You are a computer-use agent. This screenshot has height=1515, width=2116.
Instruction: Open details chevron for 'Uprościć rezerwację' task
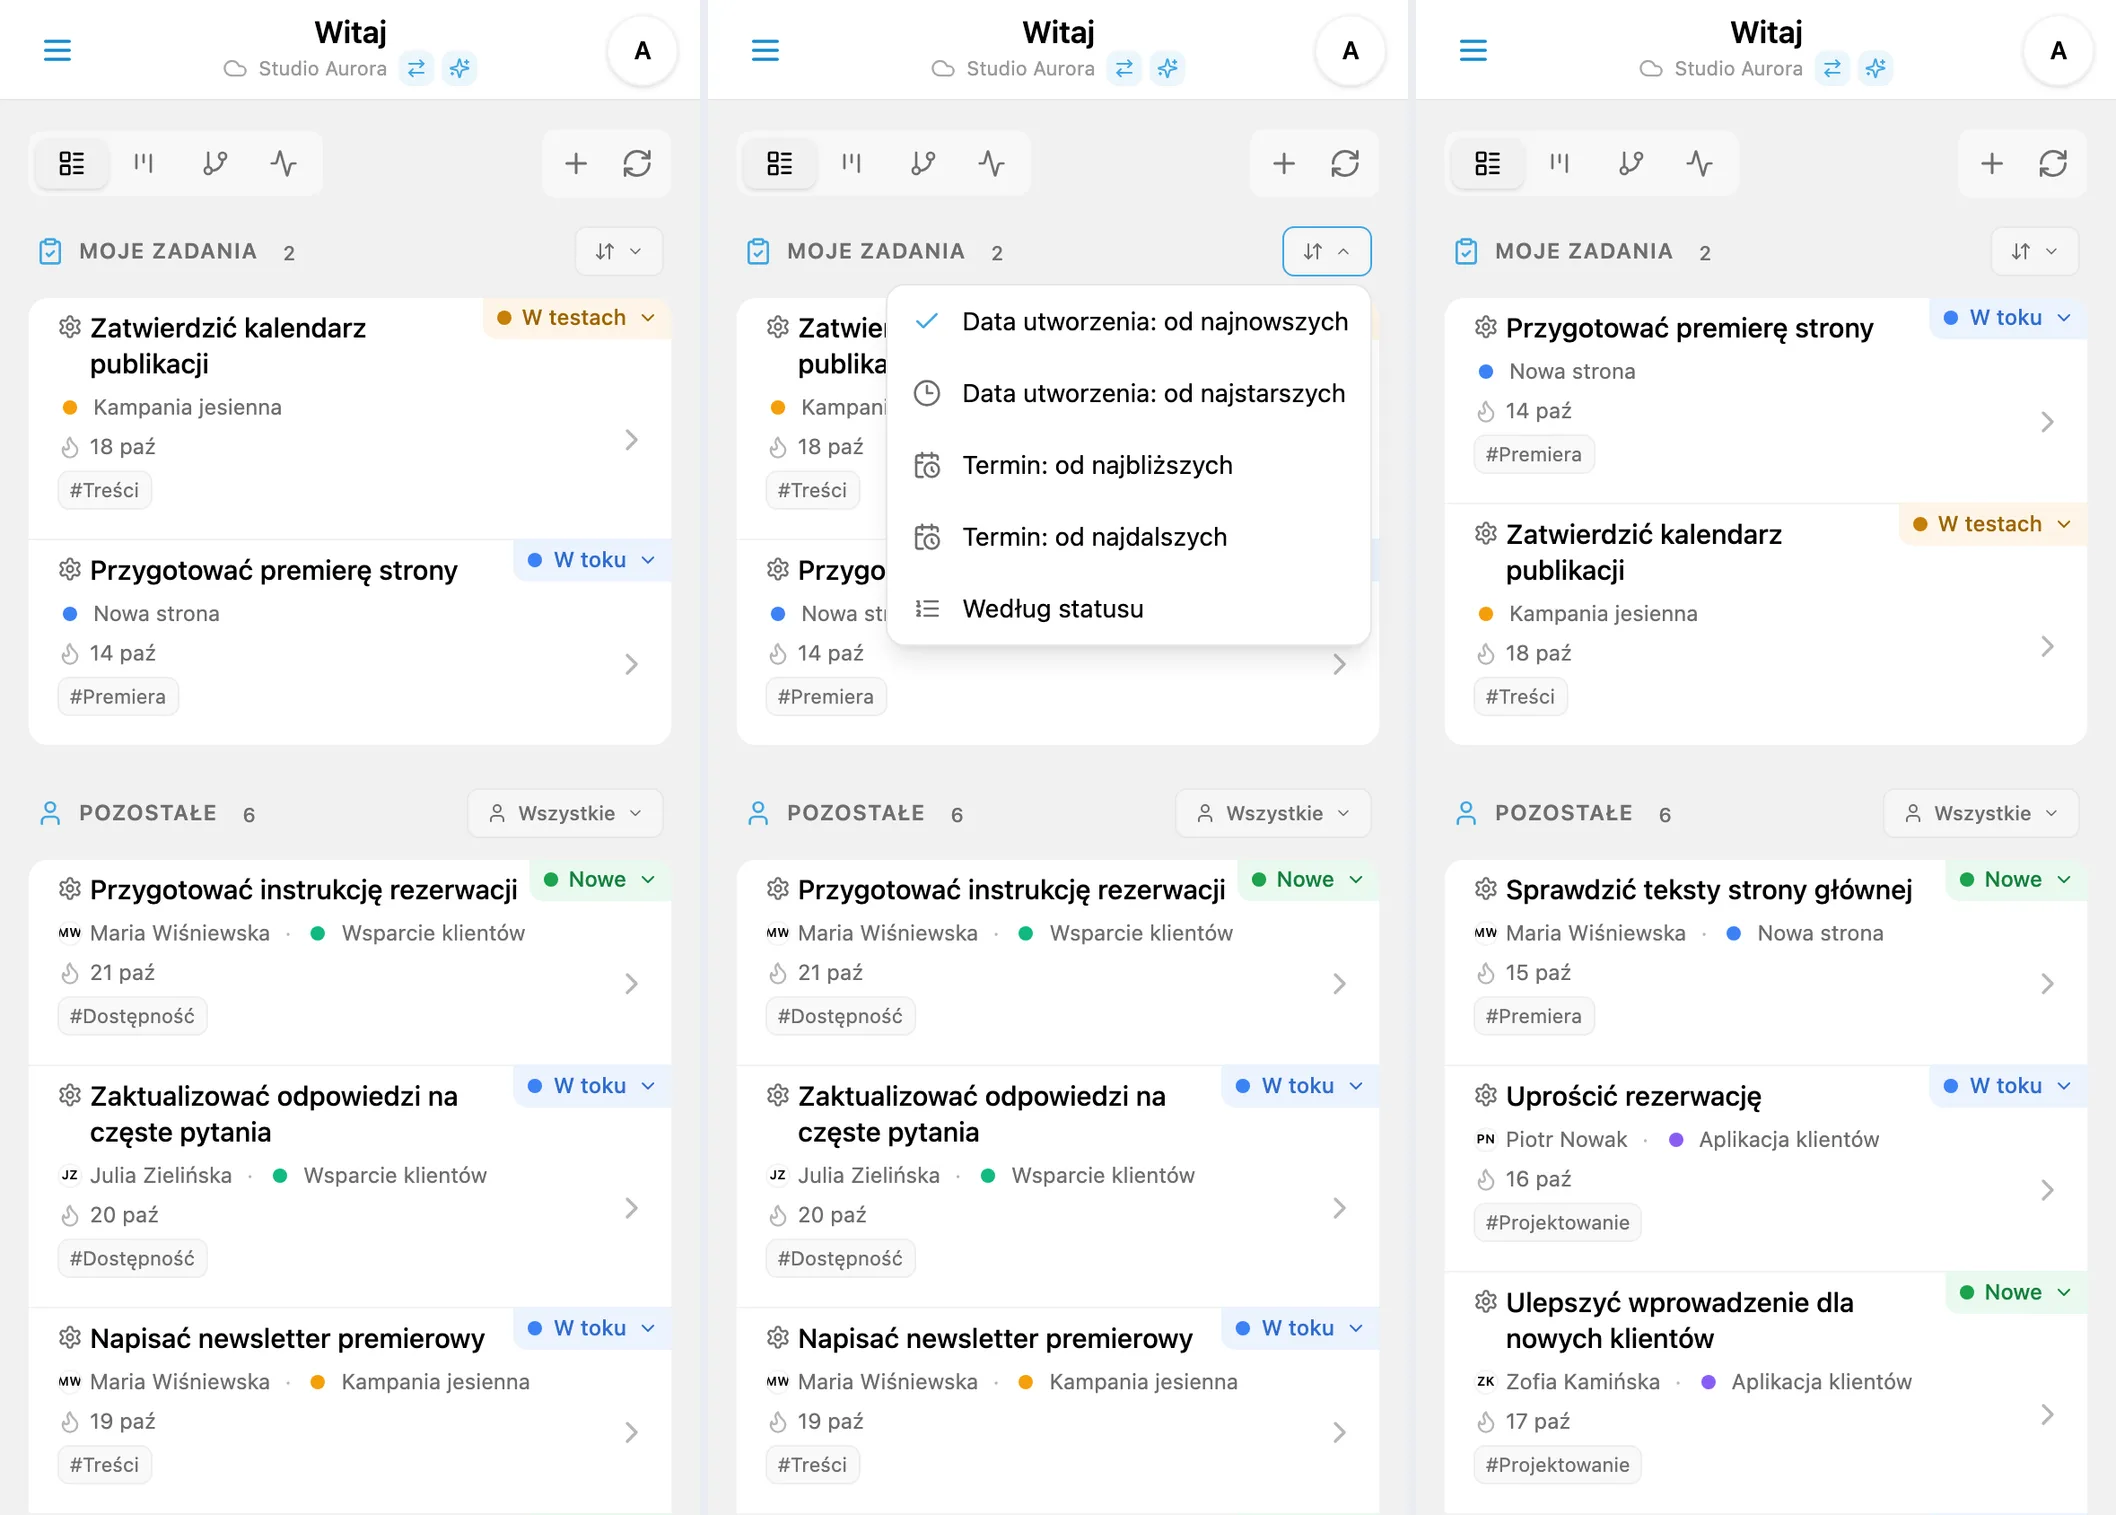click(2047, 1190)
